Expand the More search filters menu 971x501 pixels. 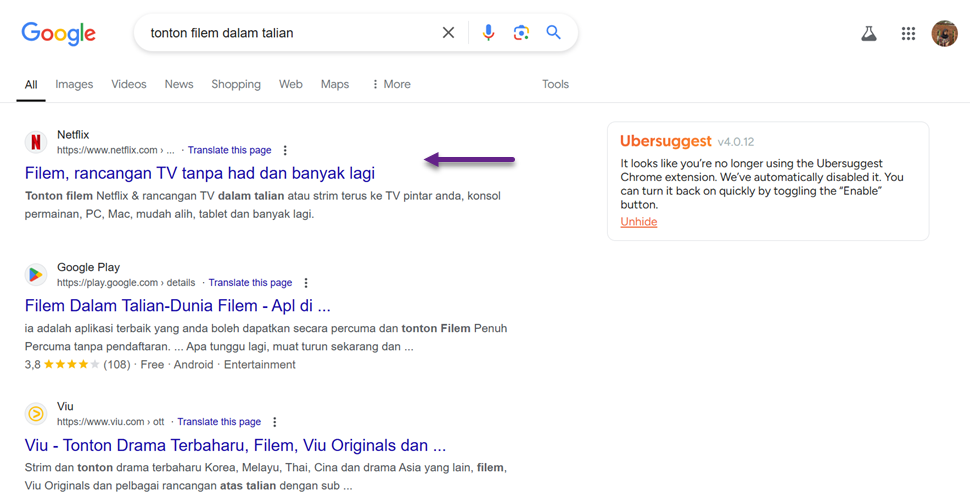point(391,84)
